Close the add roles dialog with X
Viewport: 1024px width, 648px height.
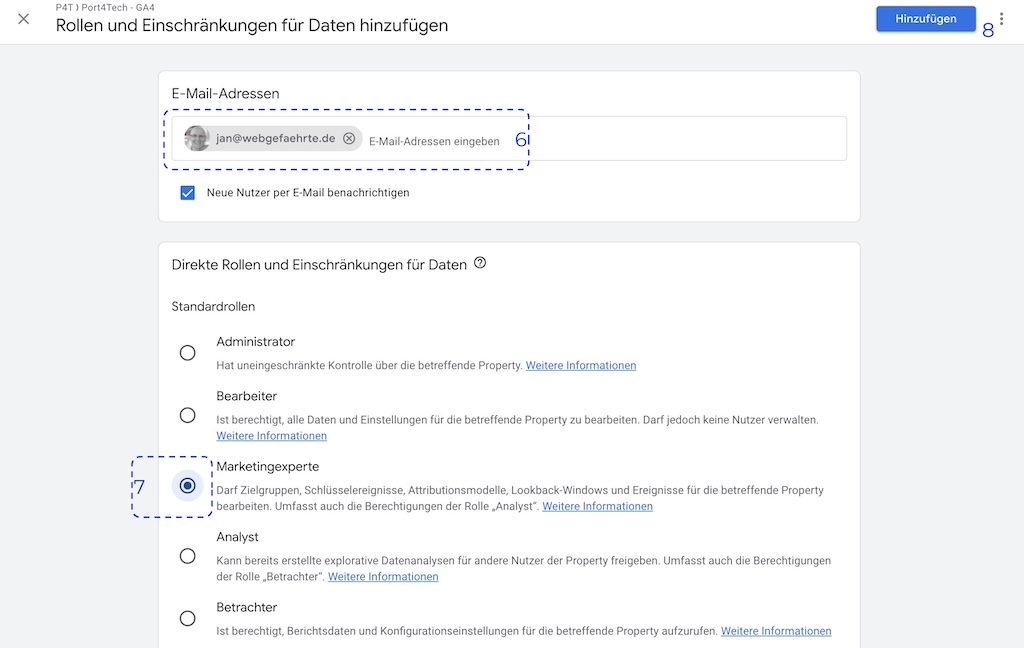click(24, 19)
